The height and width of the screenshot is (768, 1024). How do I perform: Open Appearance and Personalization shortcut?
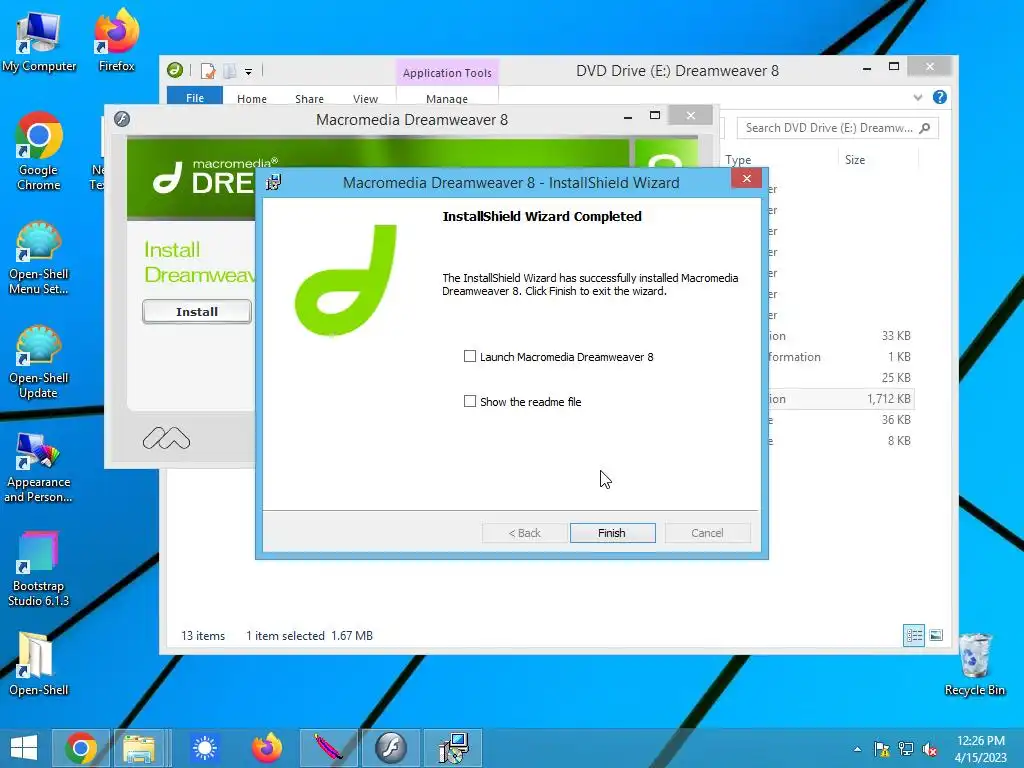pos(39,468)
